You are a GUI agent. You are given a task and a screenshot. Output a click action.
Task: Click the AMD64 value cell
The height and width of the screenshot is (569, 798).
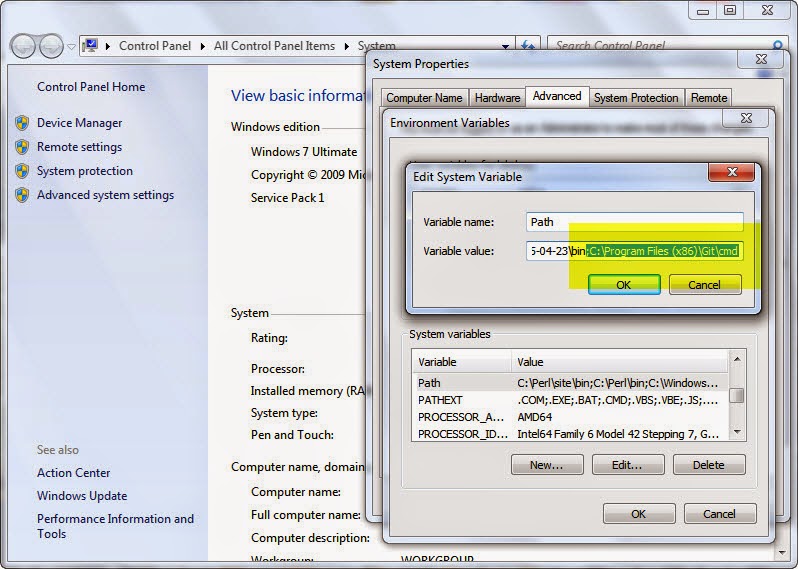click(x=534, y=417)
